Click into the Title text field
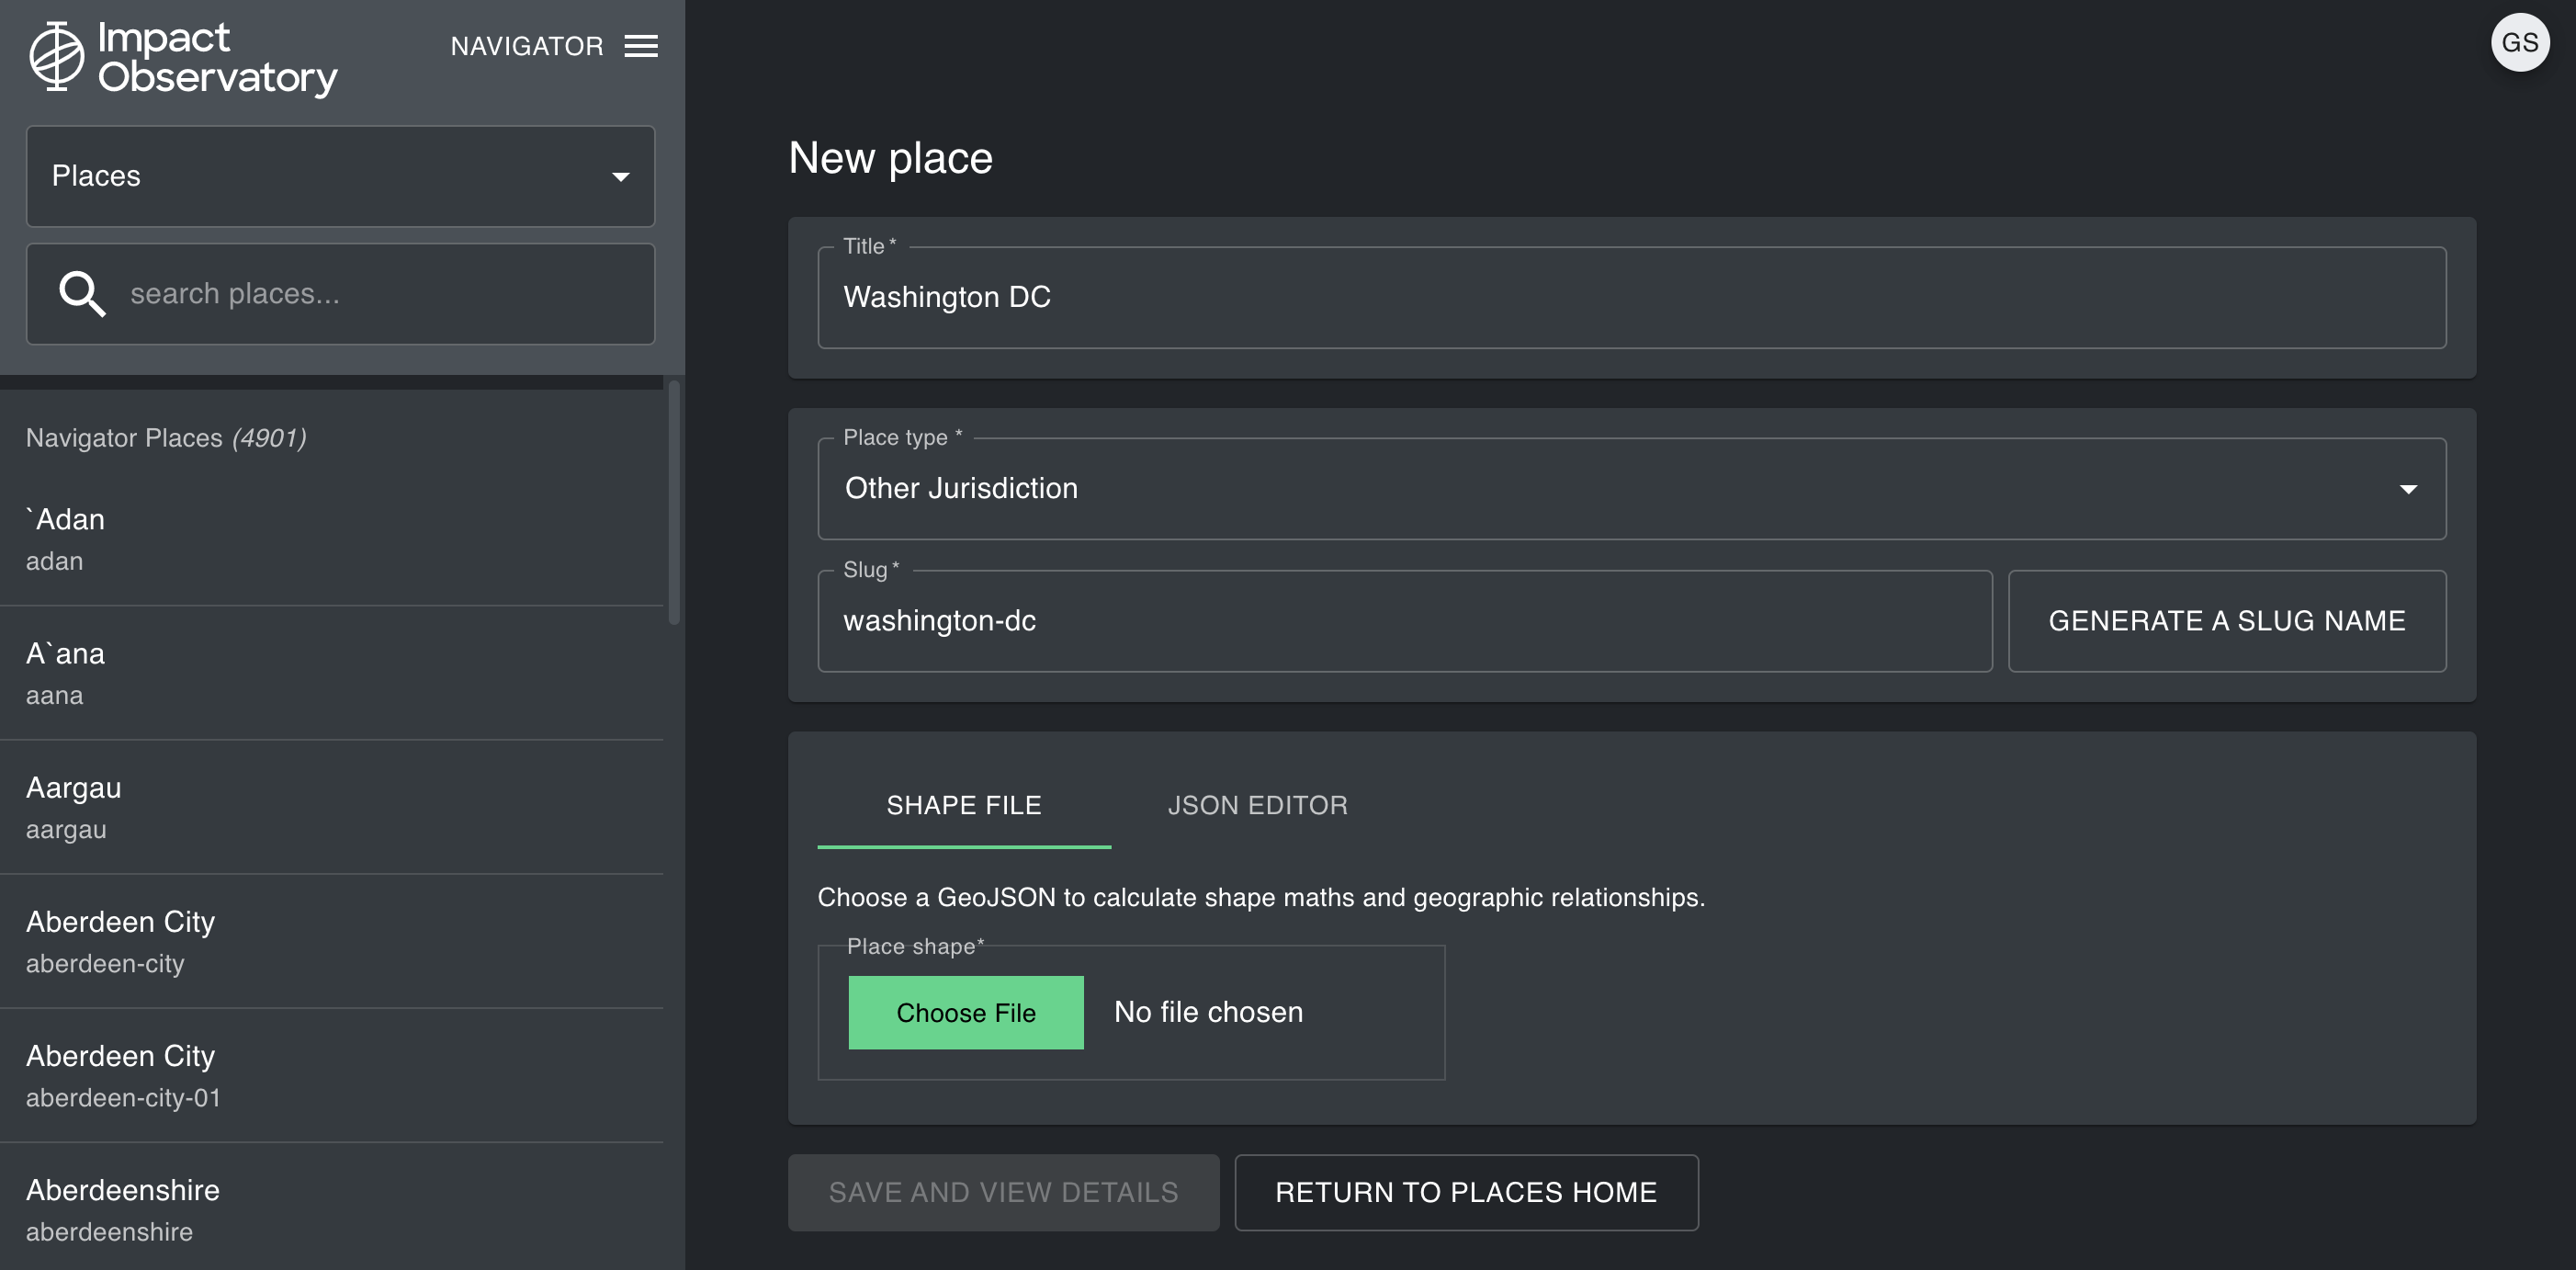This screenshot has width=2576, height=1270. (x=1630, y=298)
